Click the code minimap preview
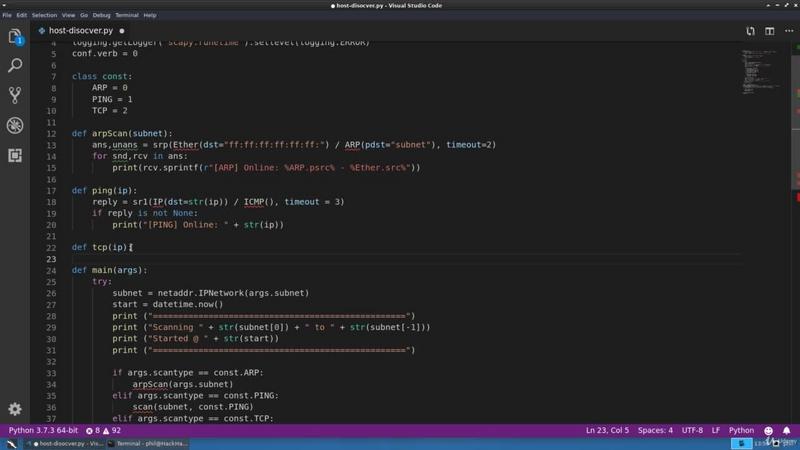 (760, 71)
